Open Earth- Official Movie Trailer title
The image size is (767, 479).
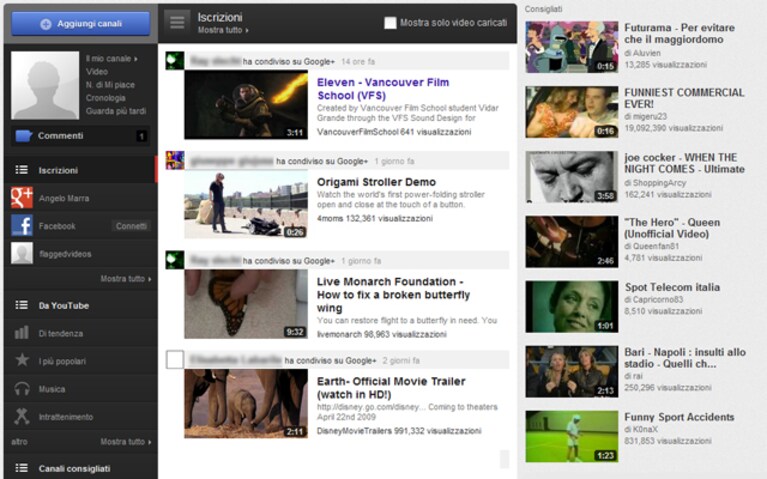(391, 388)
